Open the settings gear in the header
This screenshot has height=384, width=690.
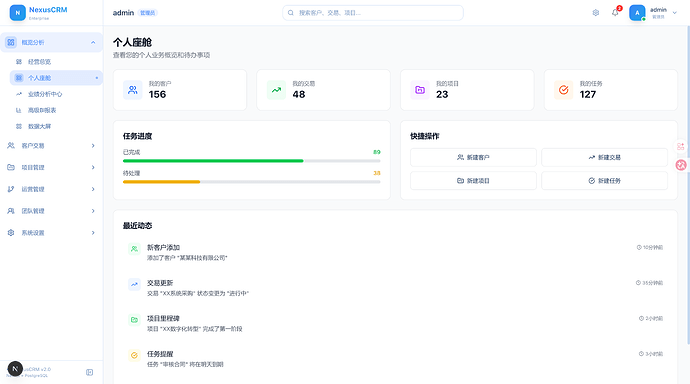pyautogui.click(x=595, y=13)
